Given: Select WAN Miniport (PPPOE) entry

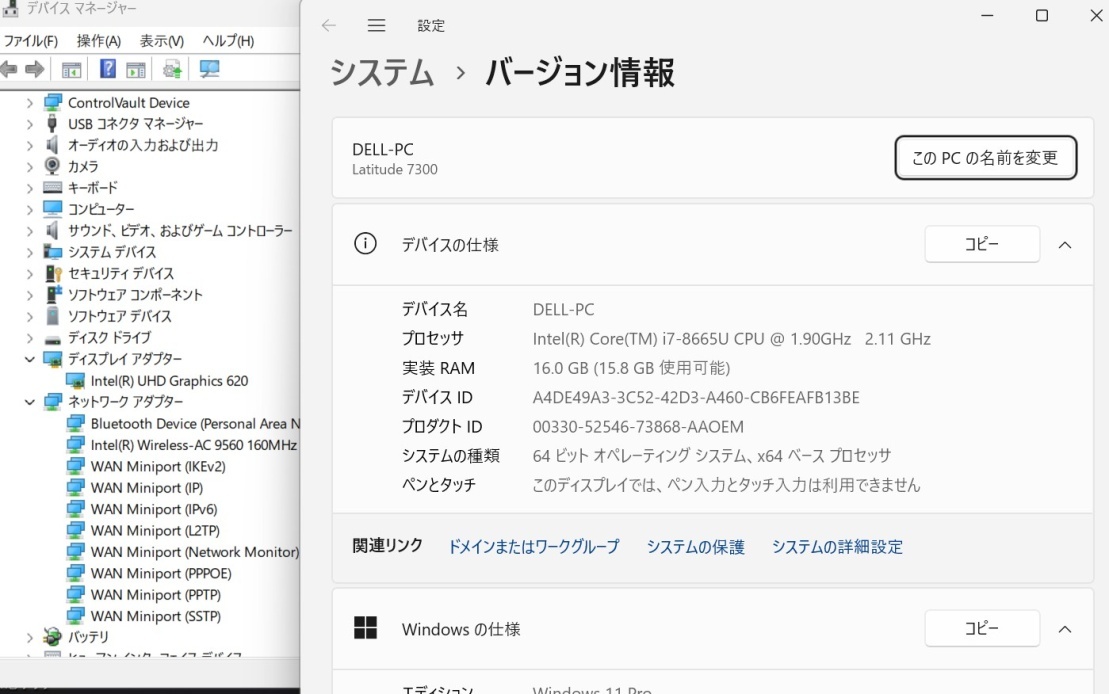Looking at the screenshot, I should click(x=161, y=573).
